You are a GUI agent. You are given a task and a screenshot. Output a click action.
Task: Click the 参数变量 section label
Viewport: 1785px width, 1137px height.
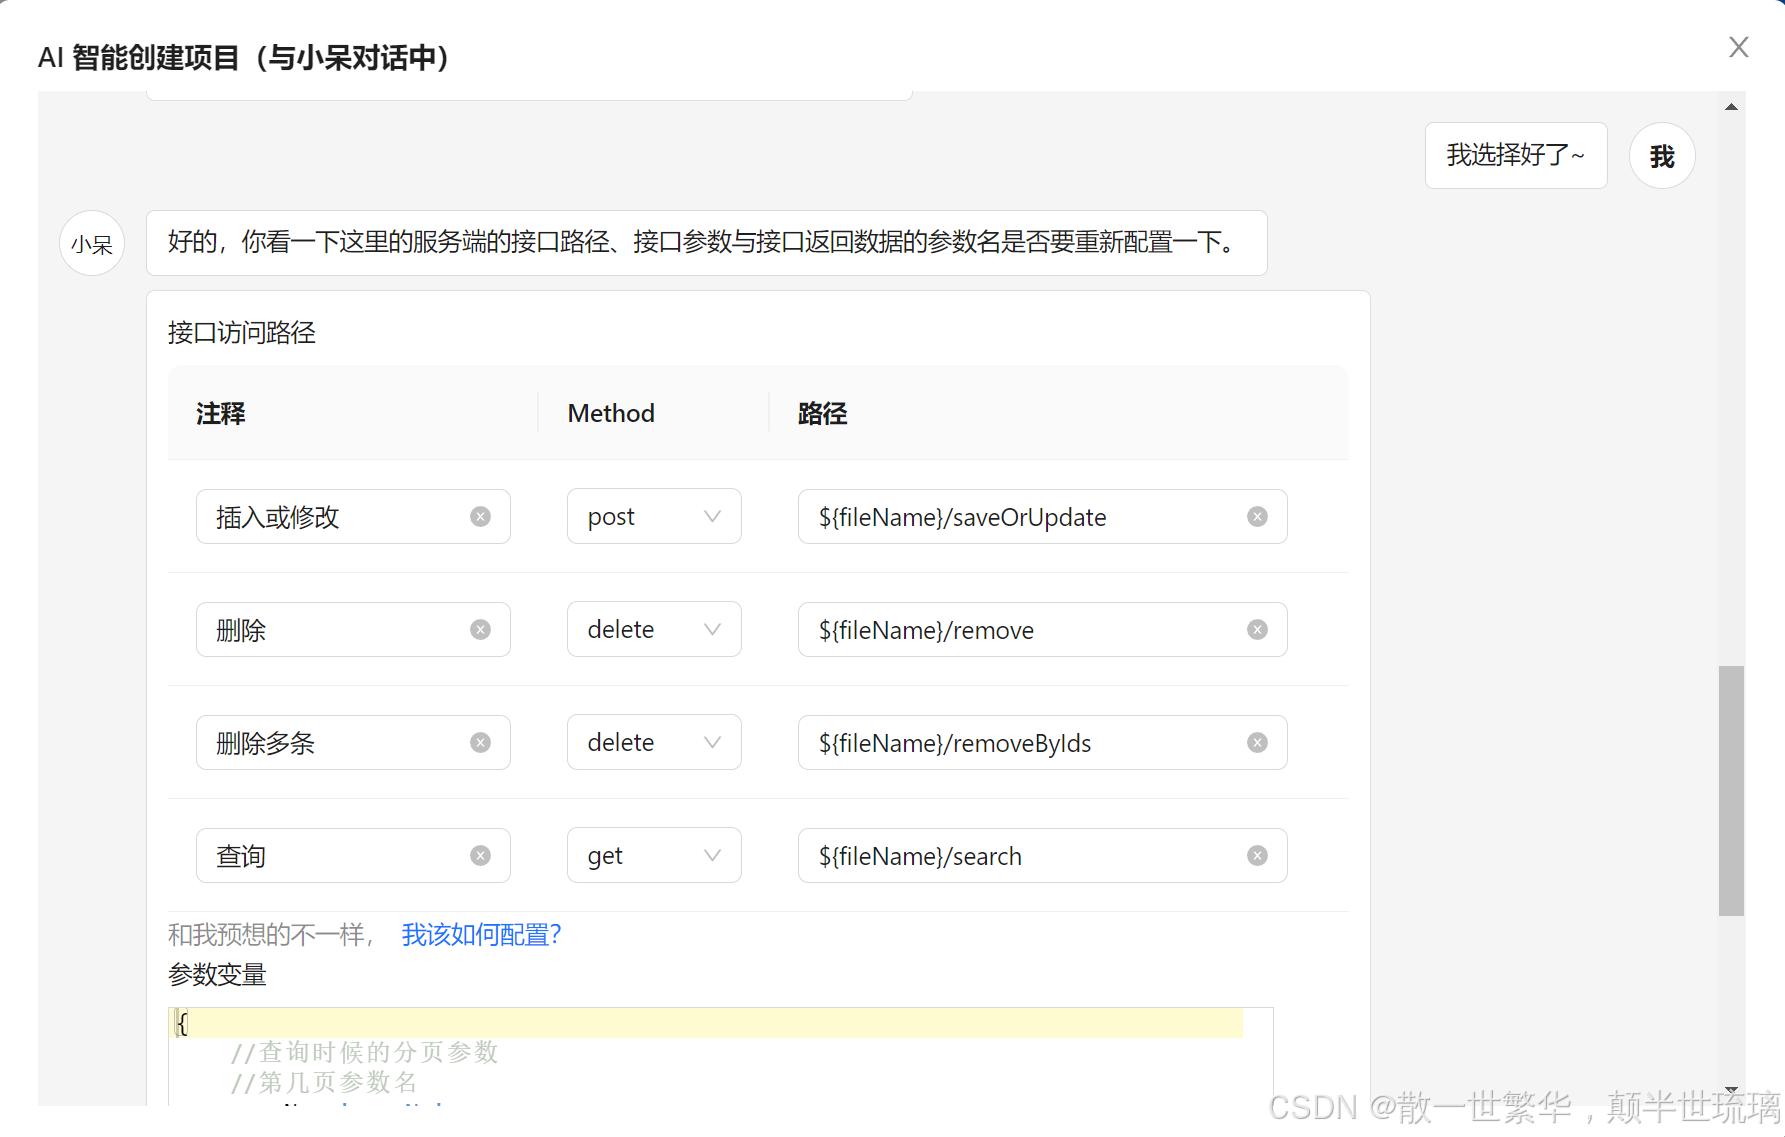point(217,975)
